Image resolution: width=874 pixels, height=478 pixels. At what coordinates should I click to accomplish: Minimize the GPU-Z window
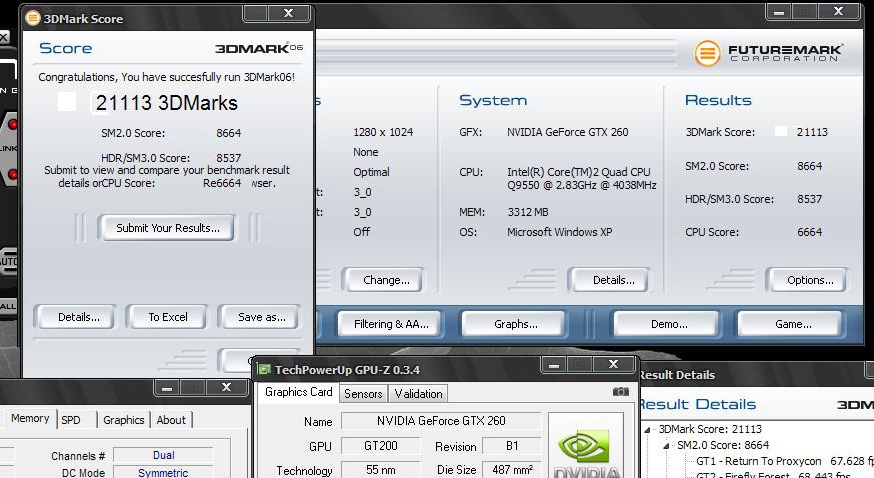553,365
